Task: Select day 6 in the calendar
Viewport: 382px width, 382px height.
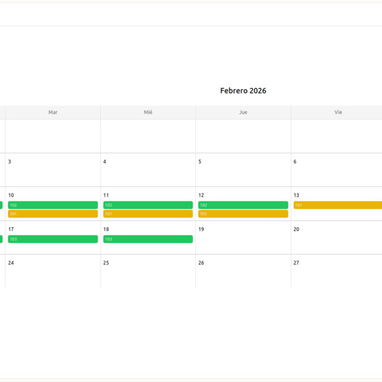Action: pyautogui.click(x=337, y=170)
